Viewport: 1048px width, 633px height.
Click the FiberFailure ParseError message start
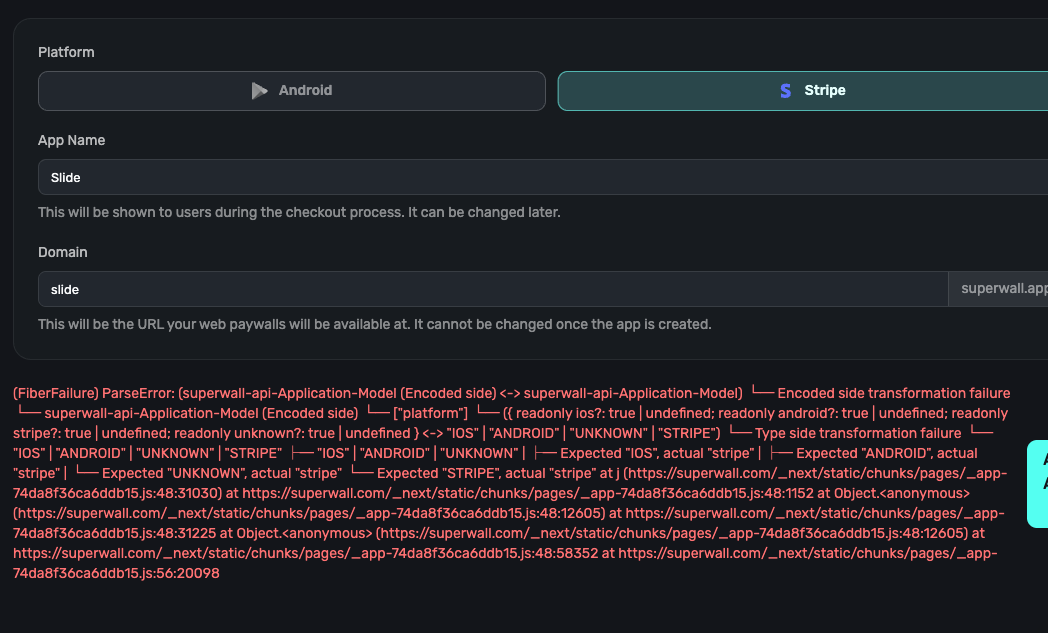pyautogui.click(x=90, y=393)
